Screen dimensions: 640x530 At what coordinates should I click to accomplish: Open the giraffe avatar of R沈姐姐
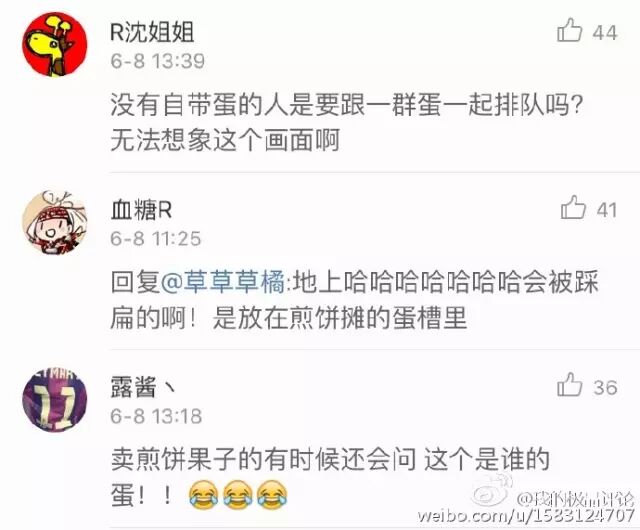55,44
